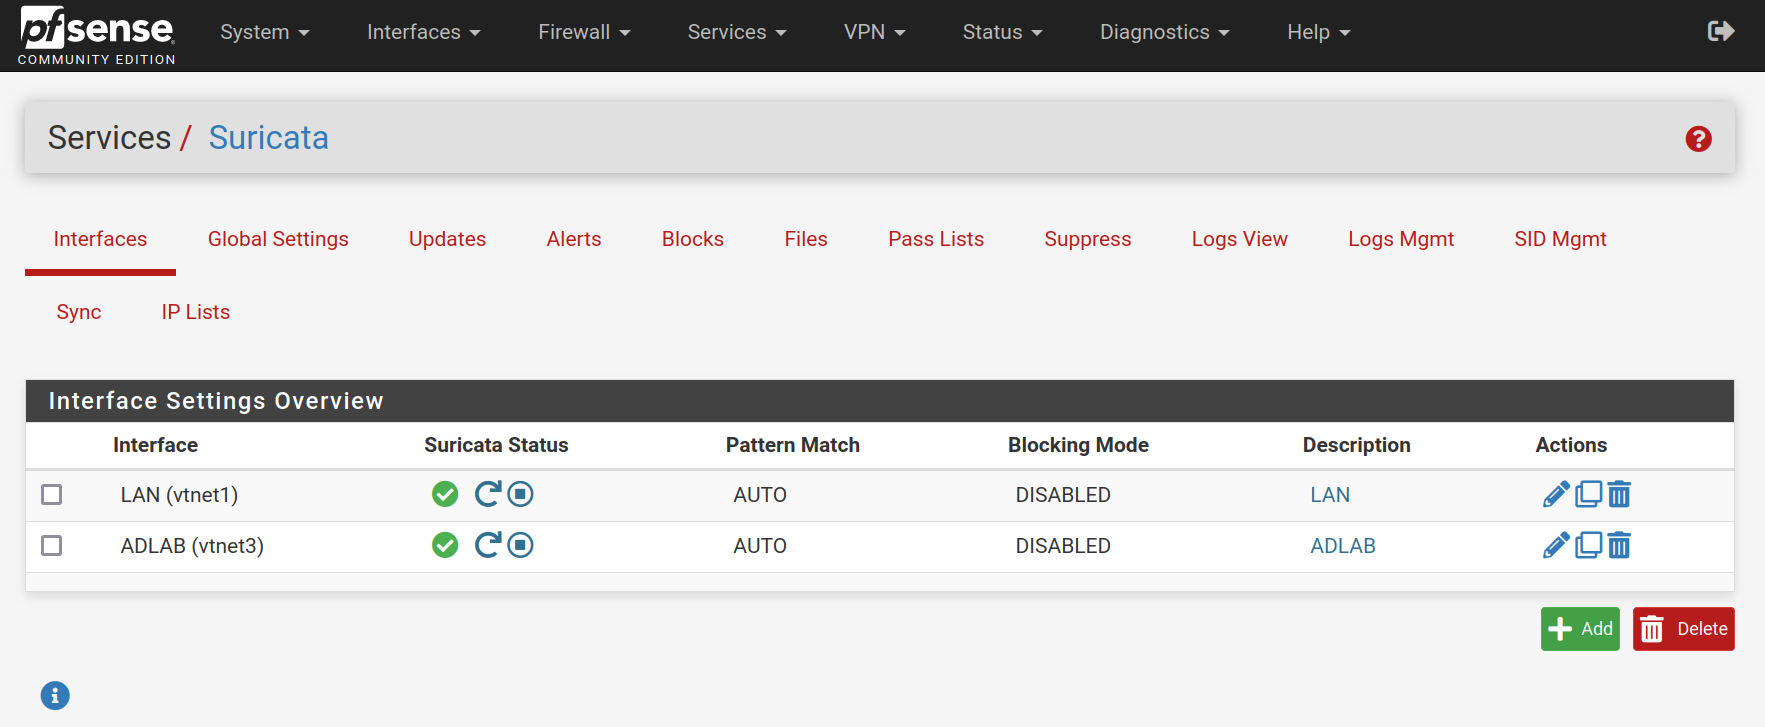1765x727 pixels.
Task: Click the blue info icon at bottom
Action: (x=55, y=695)
